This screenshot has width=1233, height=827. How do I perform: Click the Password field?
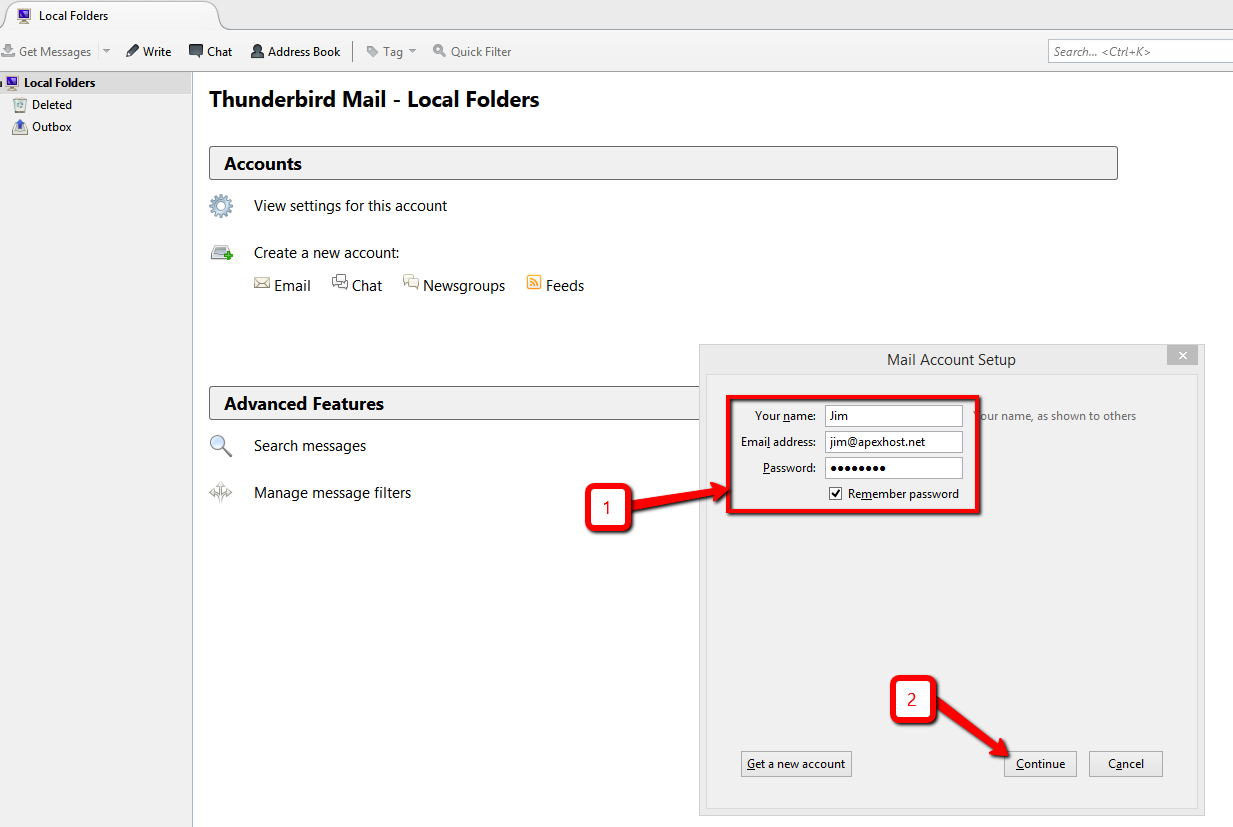894,468
